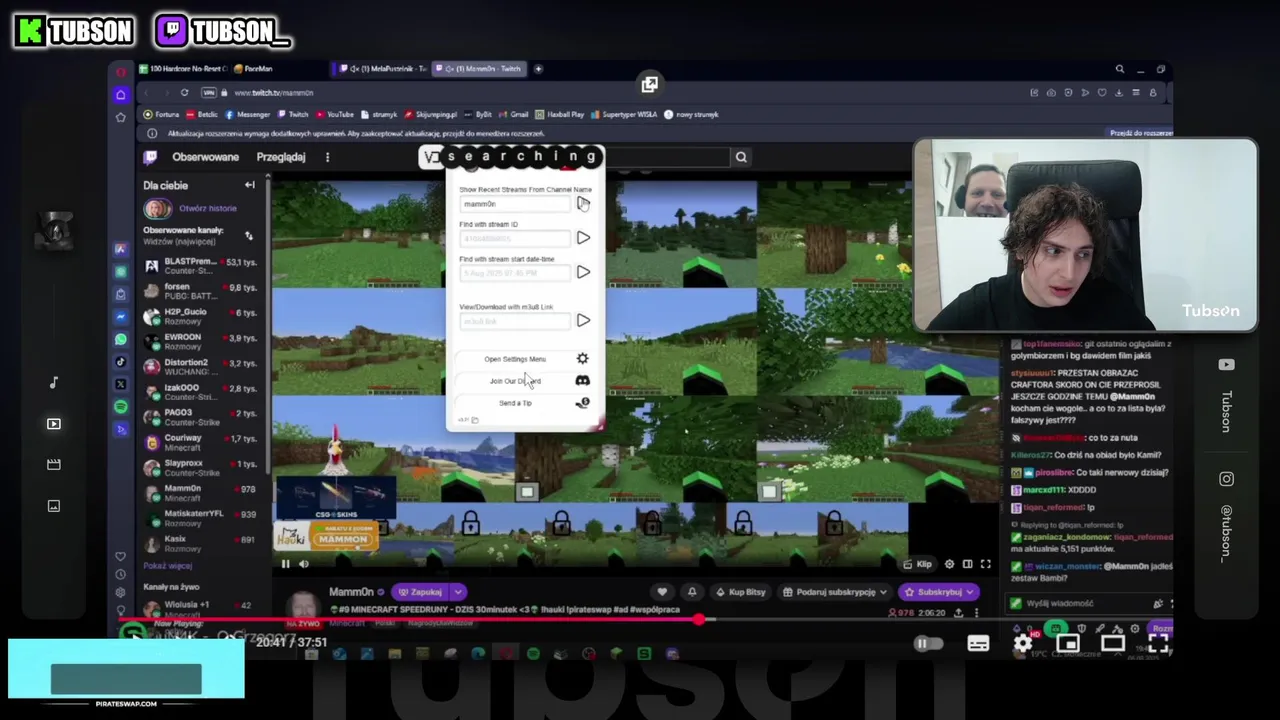Toggle the notification bell under stream

(692, 592)
